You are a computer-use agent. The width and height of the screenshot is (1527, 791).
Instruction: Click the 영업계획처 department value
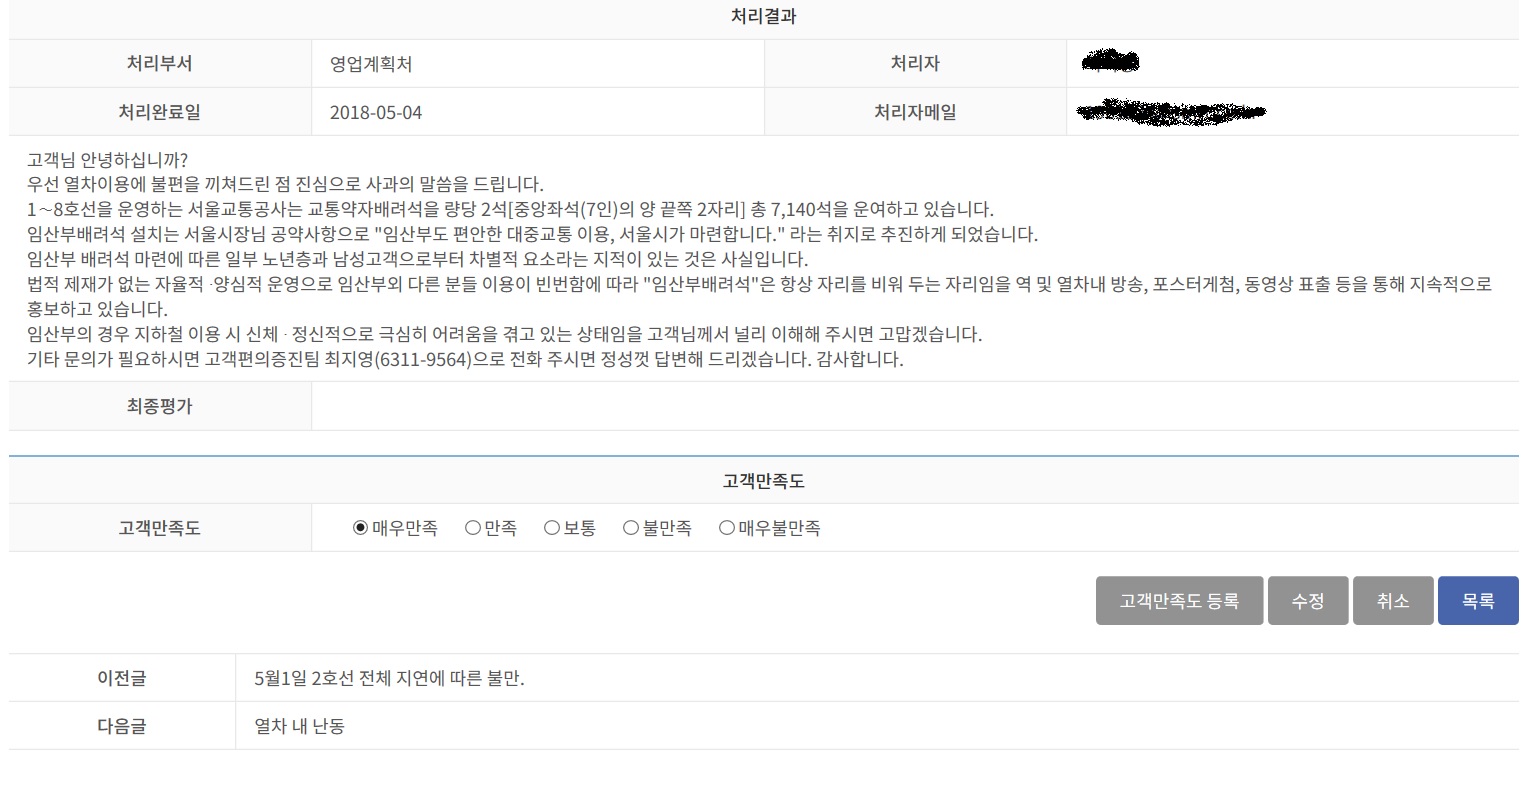pyautogui.click(x=371, y=64)
